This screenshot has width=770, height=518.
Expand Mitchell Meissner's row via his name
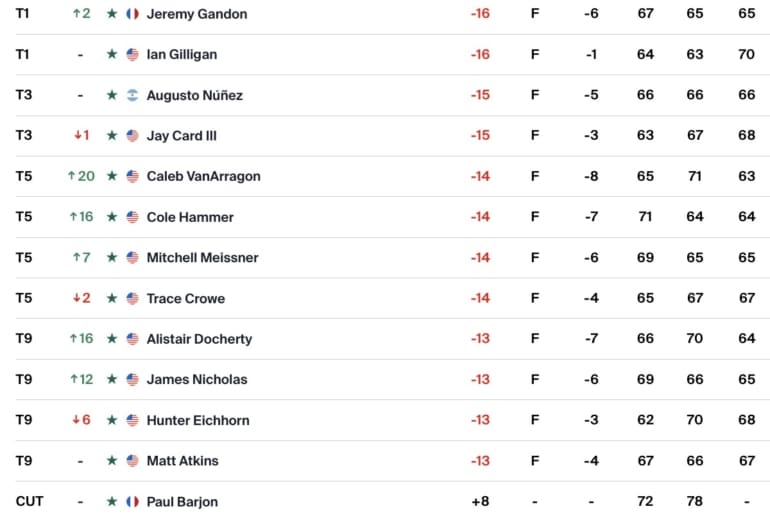coord(202,257)
